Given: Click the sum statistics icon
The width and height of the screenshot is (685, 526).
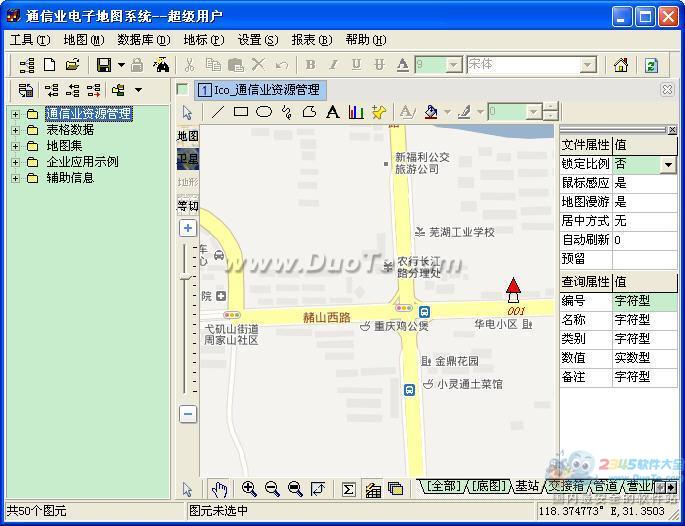Looking at the screenshot, I should click(348, 489).
